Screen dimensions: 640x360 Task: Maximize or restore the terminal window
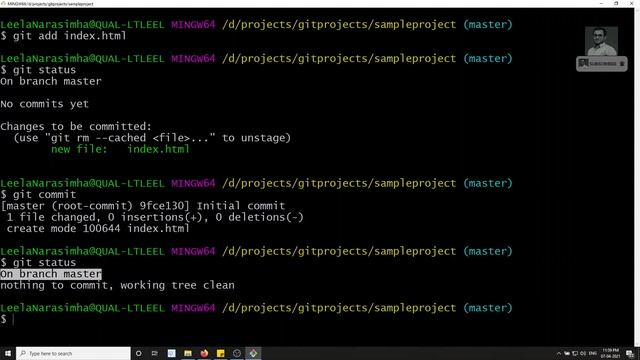(x=616, y=4)
